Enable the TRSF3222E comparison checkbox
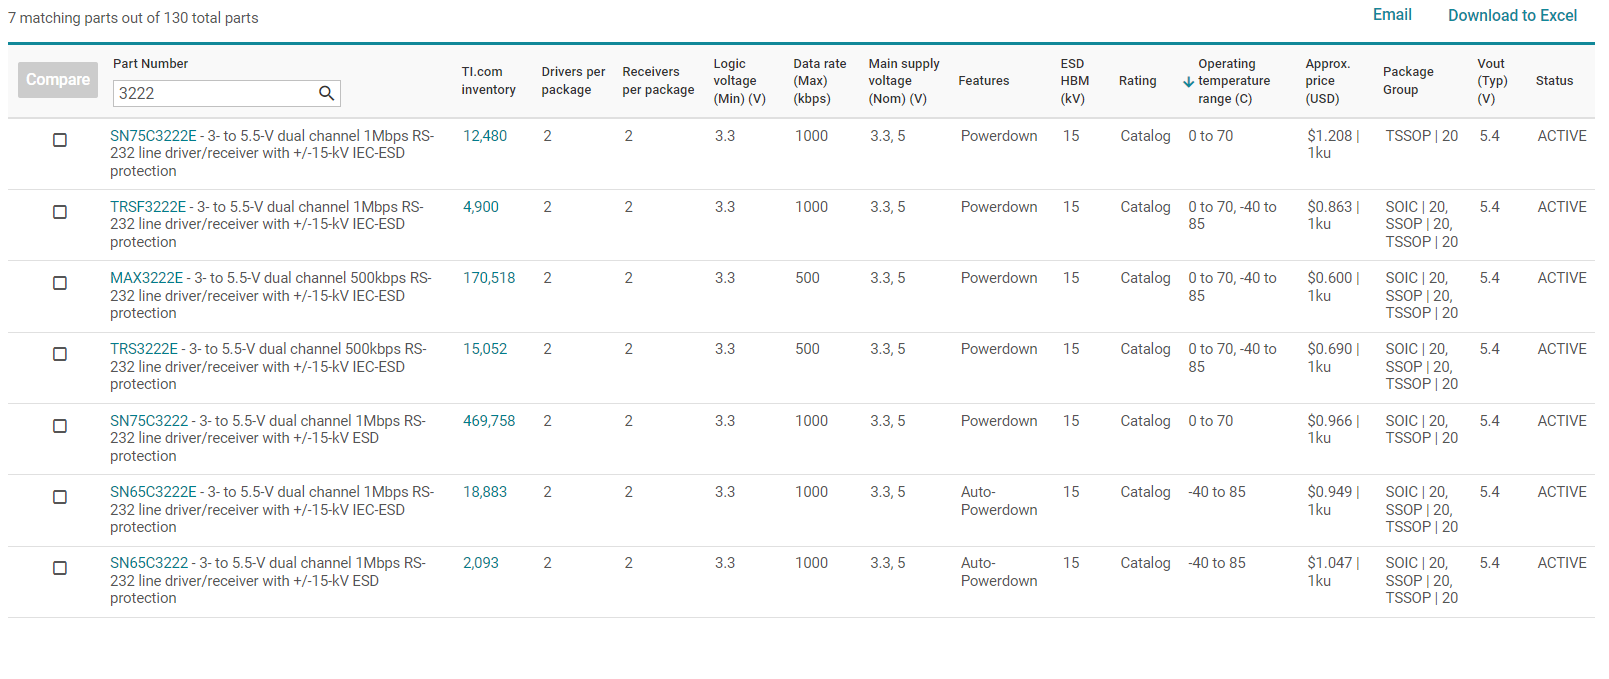The image size is (1609, 679). (60, 212)
